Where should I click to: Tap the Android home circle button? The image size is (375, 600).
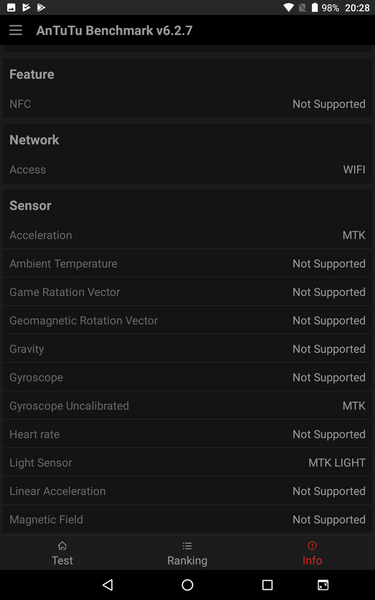188,584
